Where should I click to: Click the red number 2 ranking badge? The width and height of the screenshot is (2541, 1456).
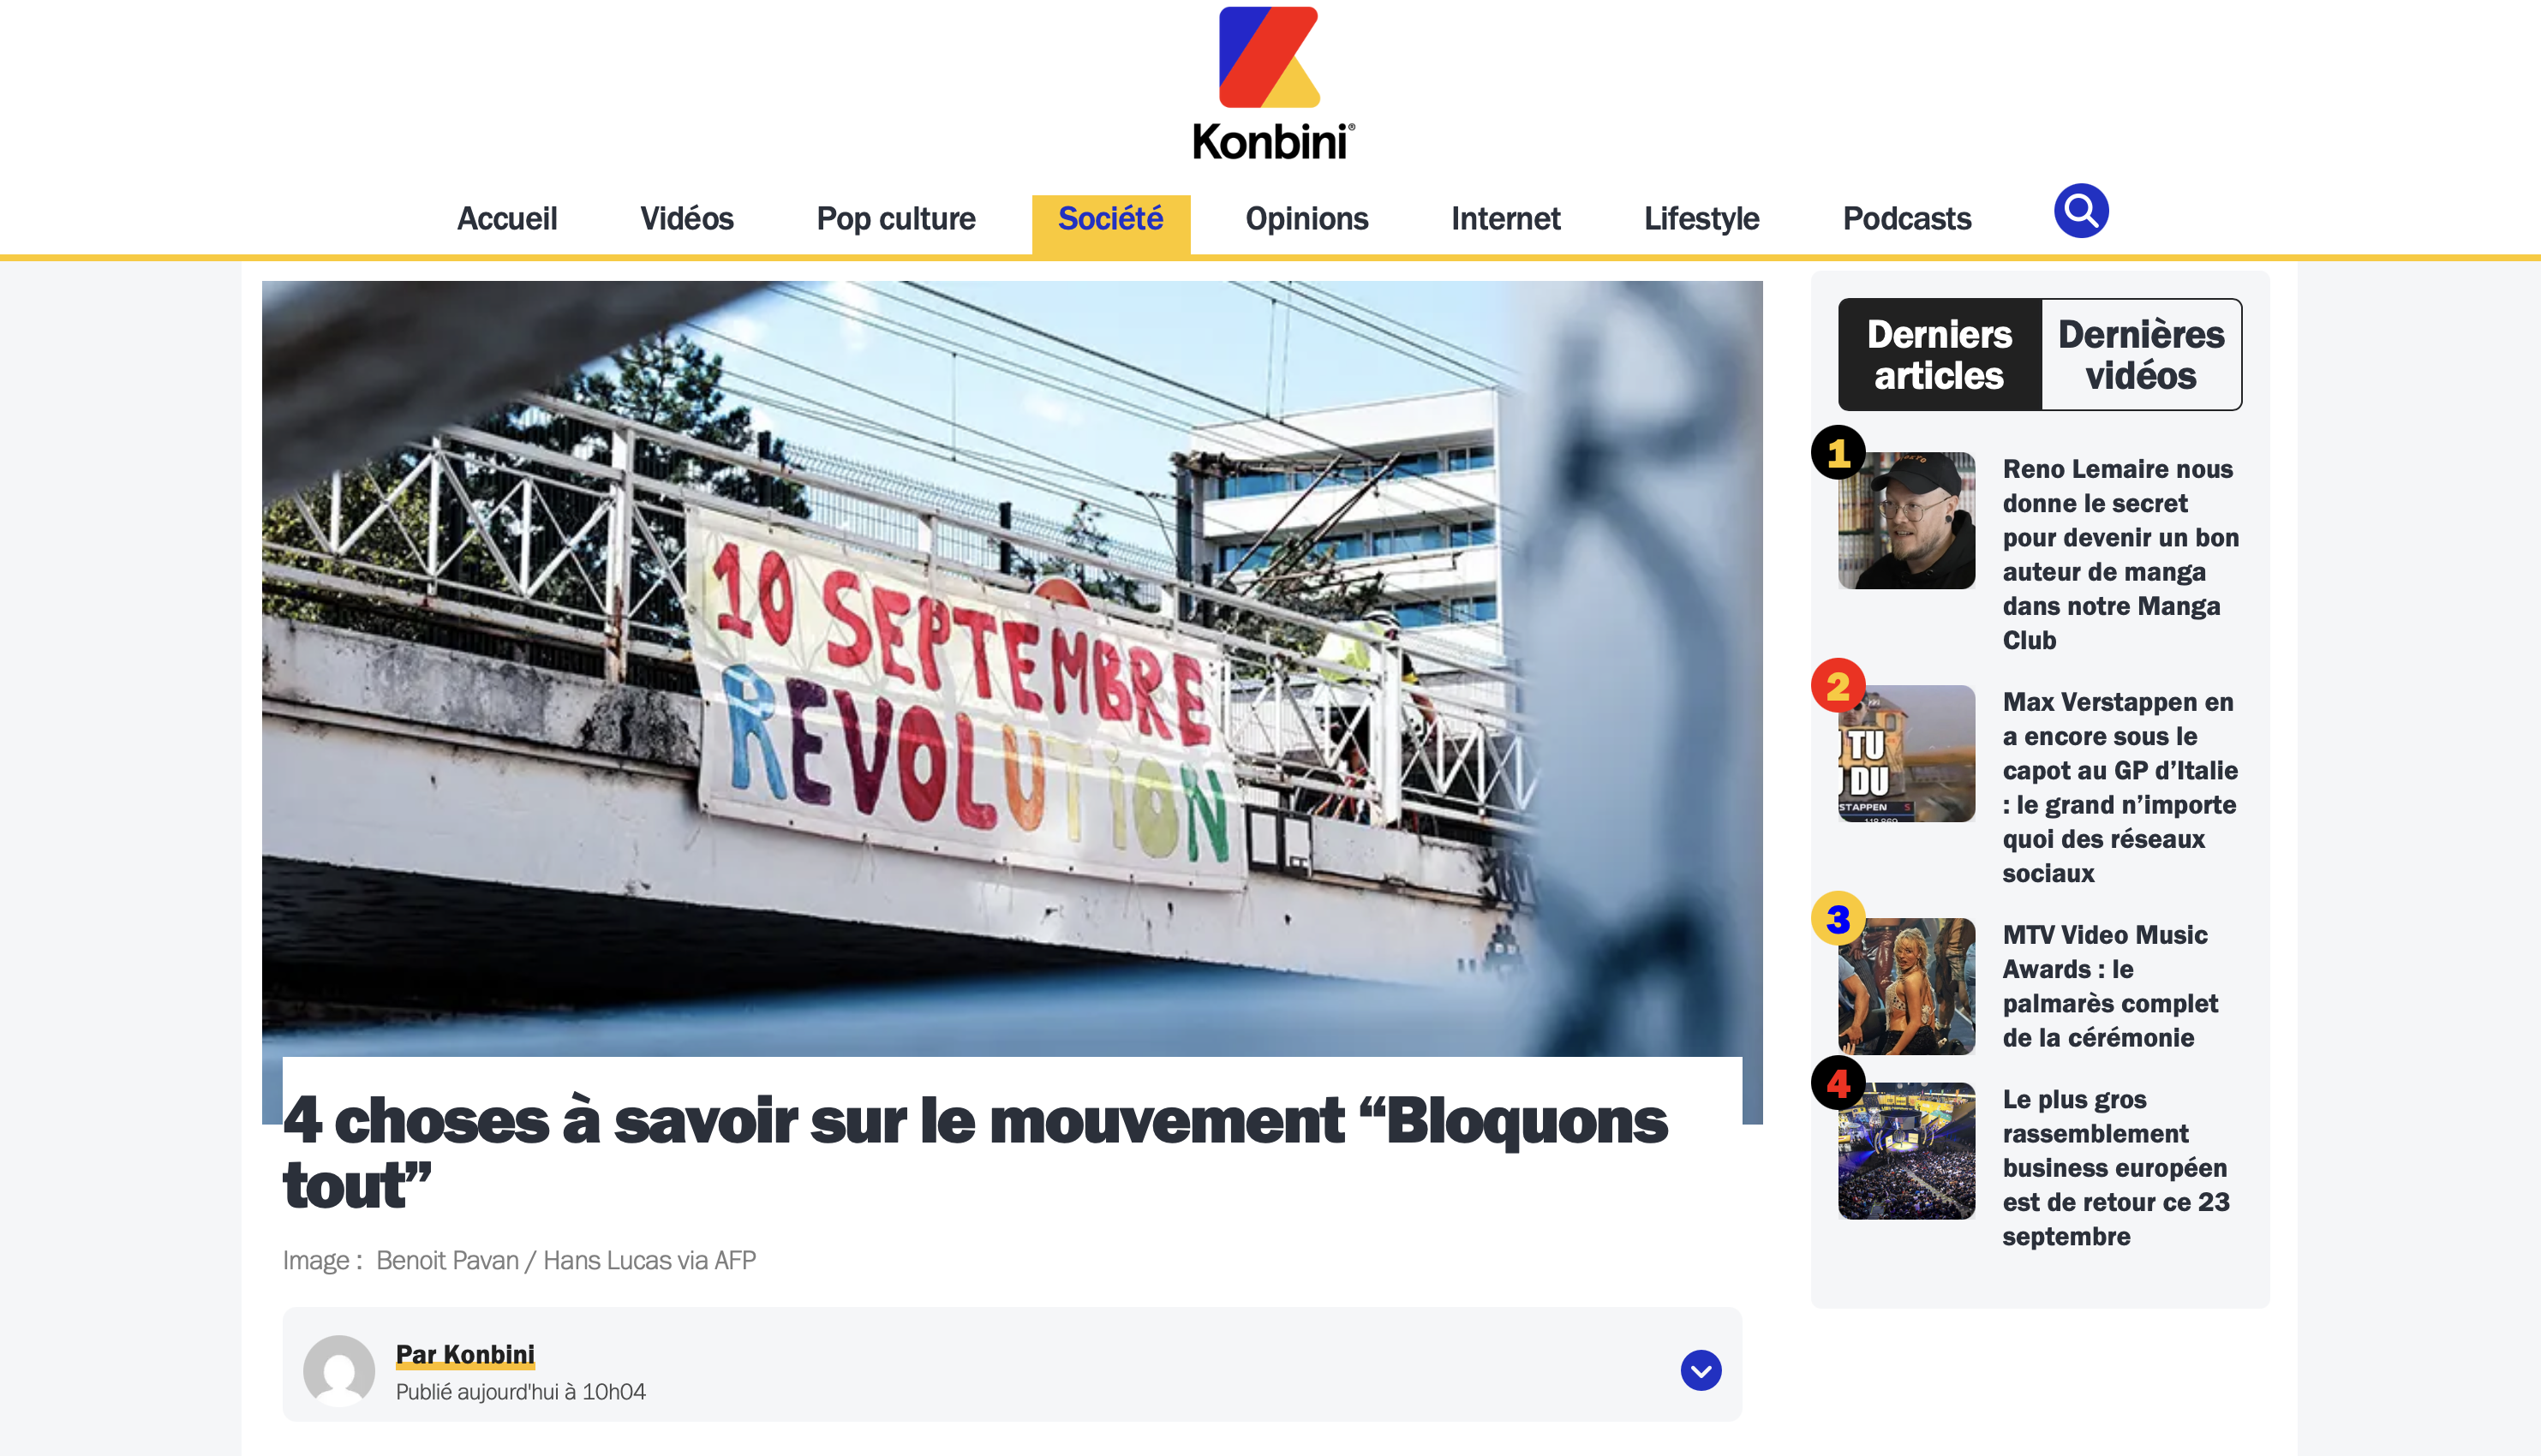(x=1838, y=686)
